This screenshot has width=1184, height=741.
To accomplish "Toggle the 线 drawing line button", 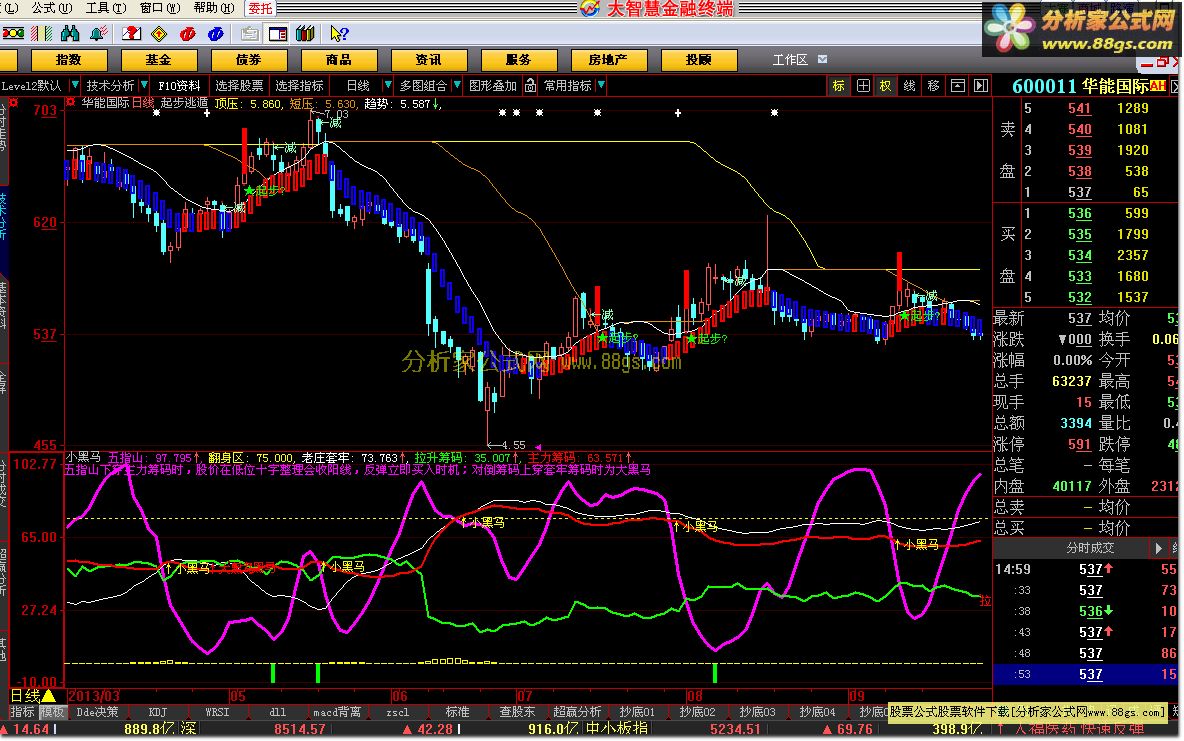I will 909,85.
